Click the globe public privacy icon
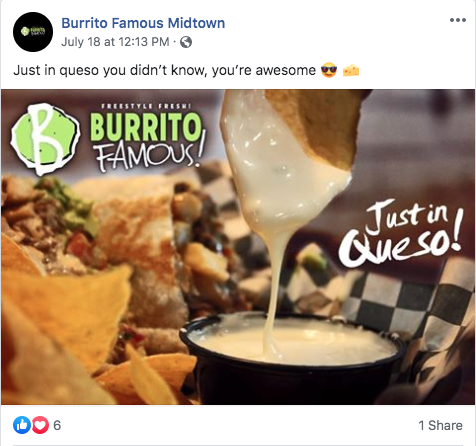The width and height of the screenshot is (476, 446). click(186, 42)
